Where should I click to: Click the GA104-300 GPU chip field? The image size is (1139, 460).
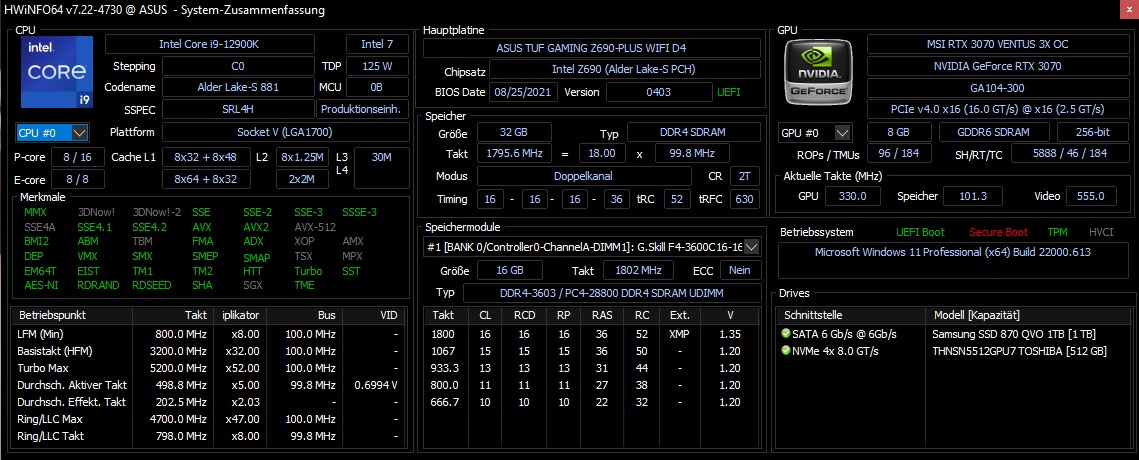click(1000, 88)
